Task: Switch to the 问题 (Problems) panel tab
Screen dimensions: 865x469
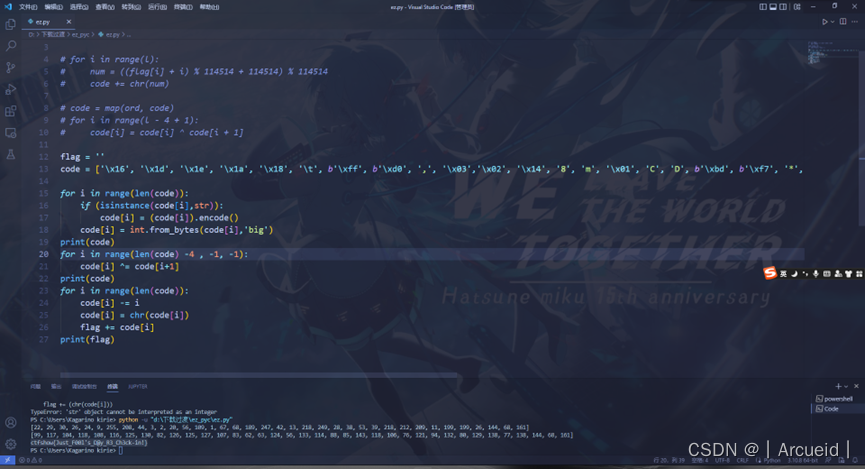Action: coord(35,386)
